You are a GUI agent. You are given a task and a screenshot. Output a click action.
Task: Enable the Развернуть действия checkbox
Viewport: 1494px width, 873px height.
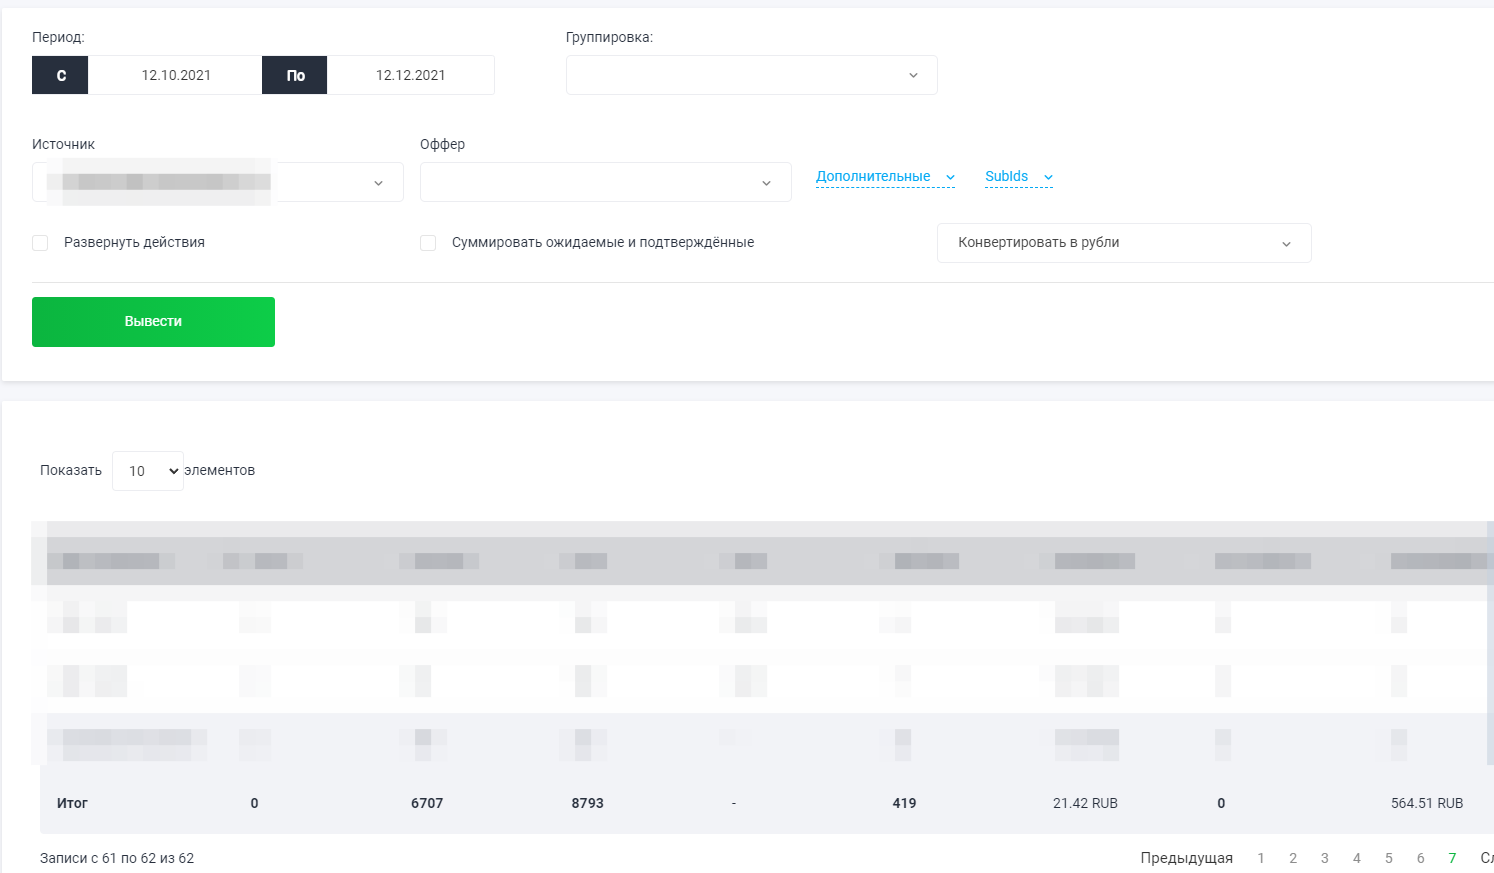pyautogui.click(x=40, y=243)
